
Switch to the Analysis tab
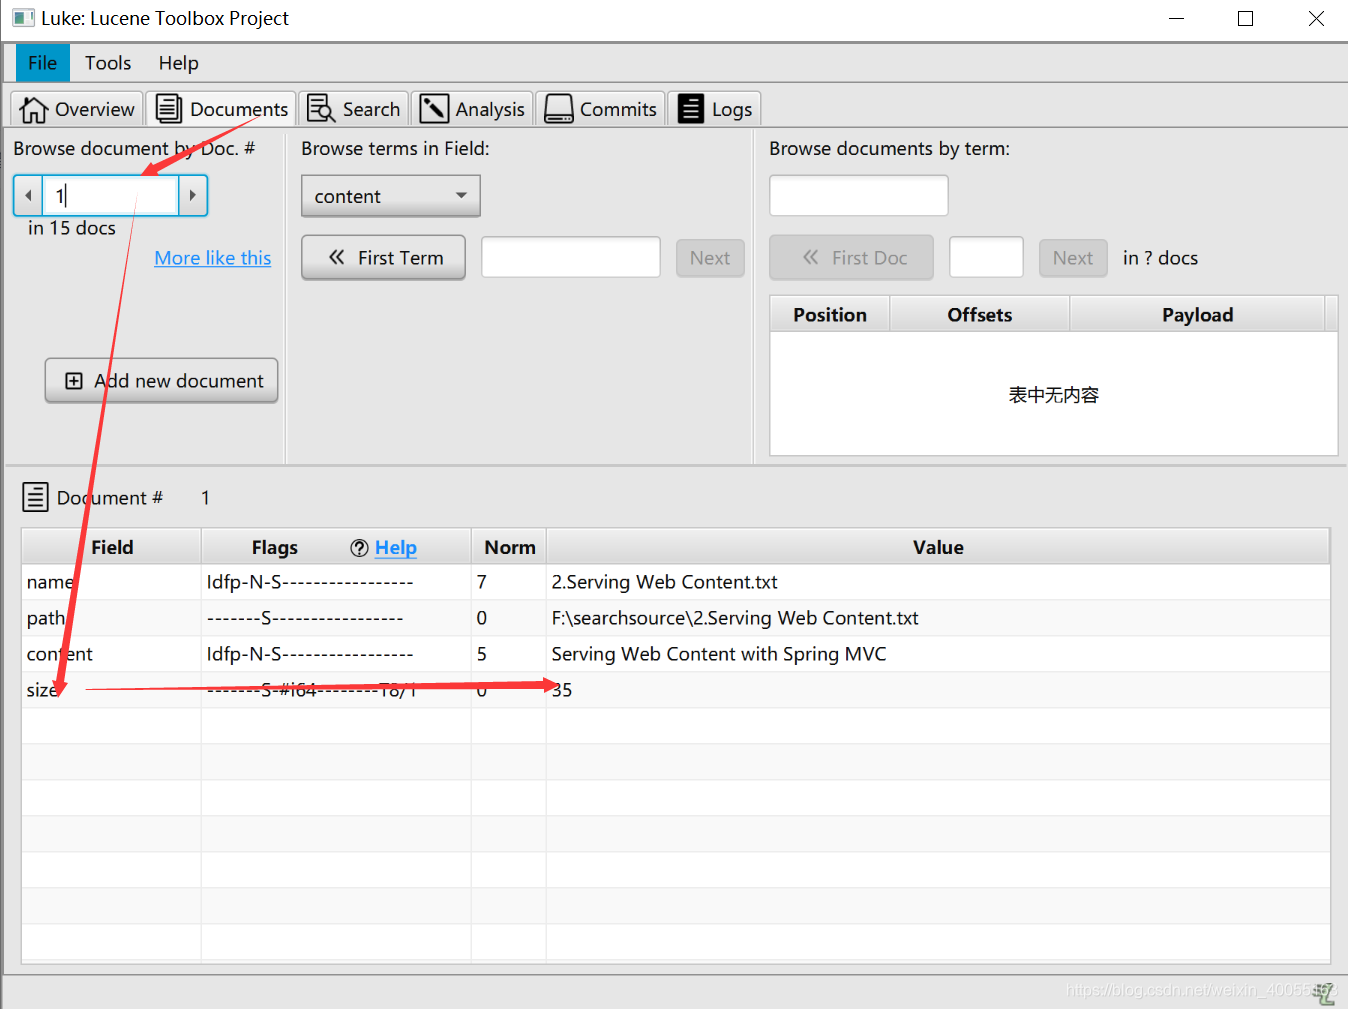point(472,109)
